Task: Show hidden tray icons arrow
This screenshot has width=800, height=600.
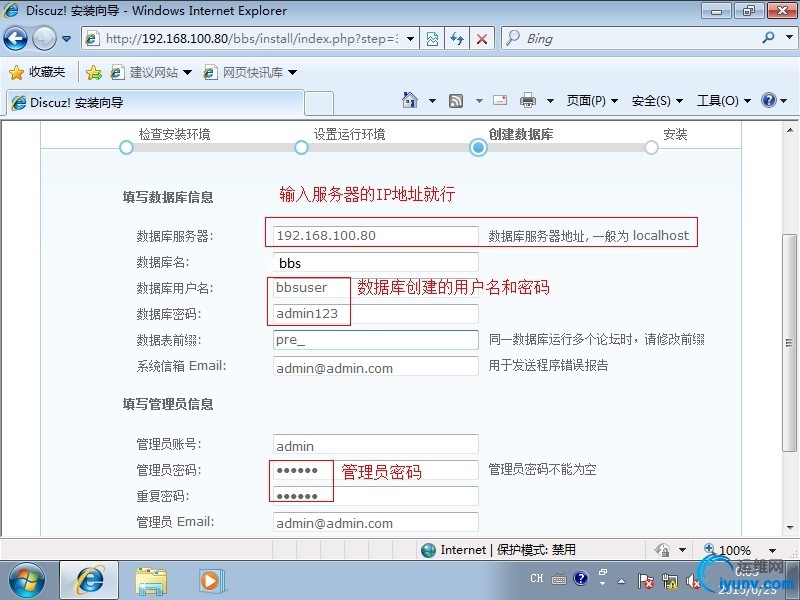Action: (621, 581)
